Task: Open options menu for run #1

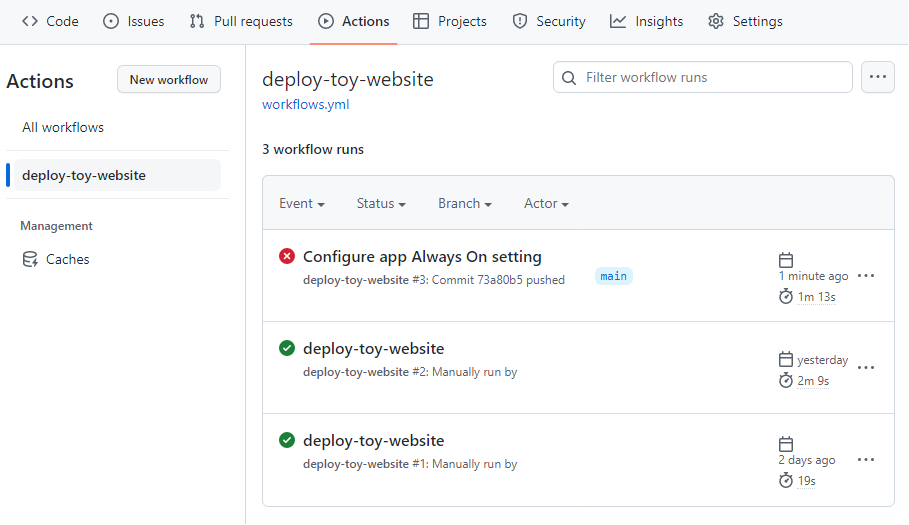Action: tap(866, 460)
